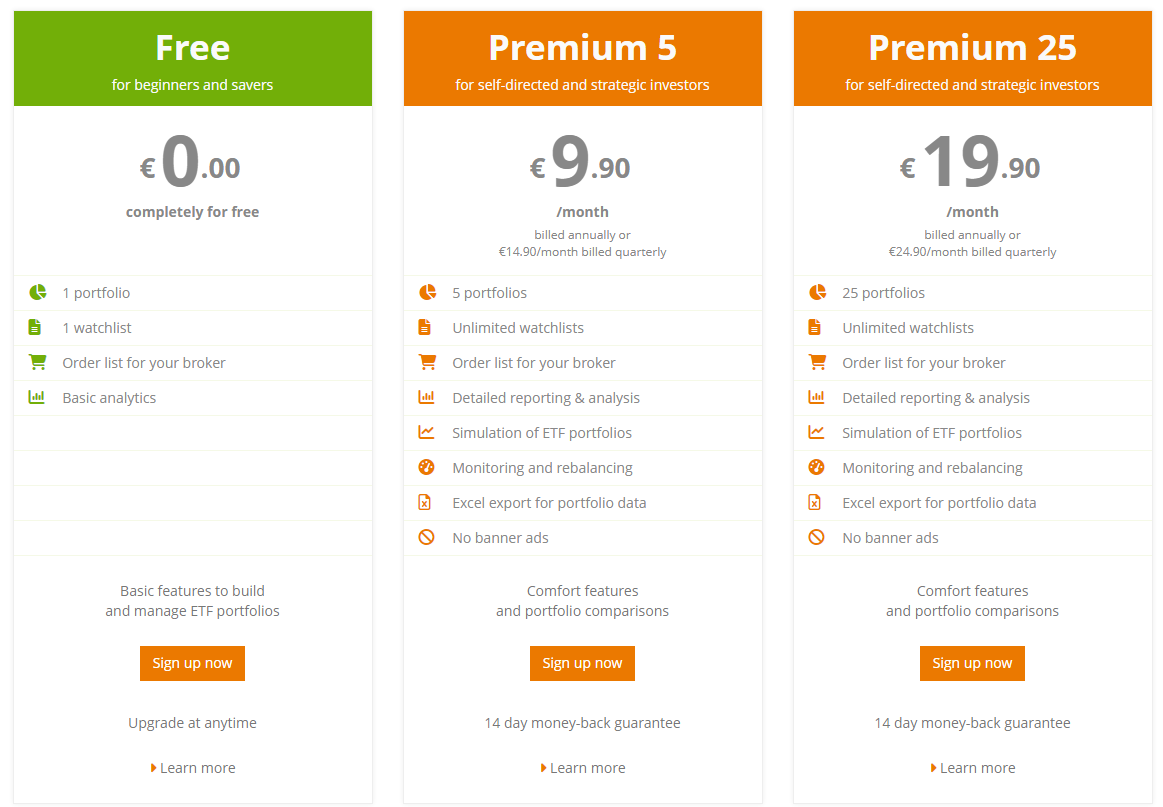
Task: Click the green document icon beside 1 watchlist
Action: coord(35,327)
